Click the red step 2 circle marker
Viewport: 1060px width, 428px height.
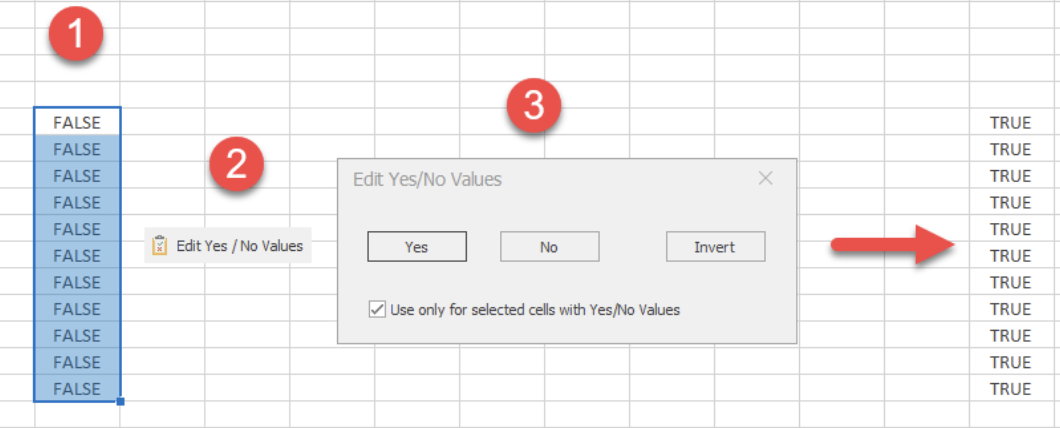pos(235,164)
